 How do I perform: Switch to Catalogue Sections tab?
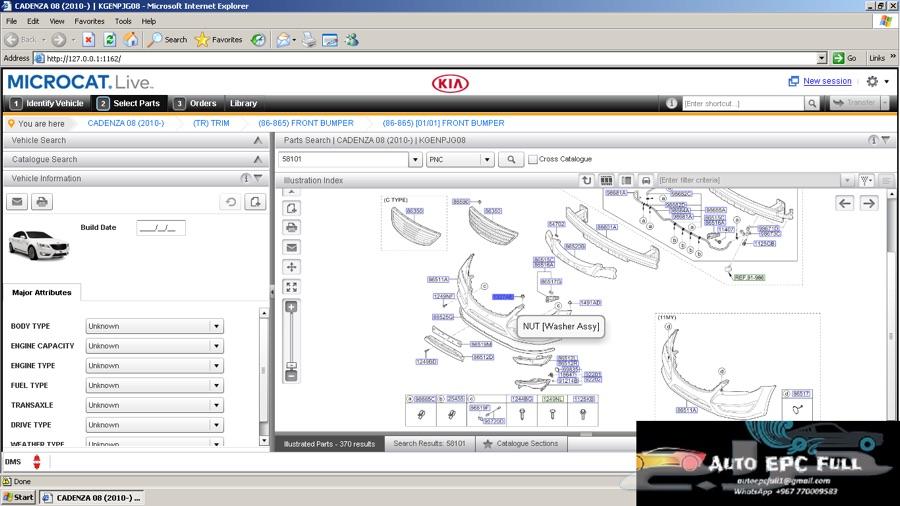tap(521, 443)
